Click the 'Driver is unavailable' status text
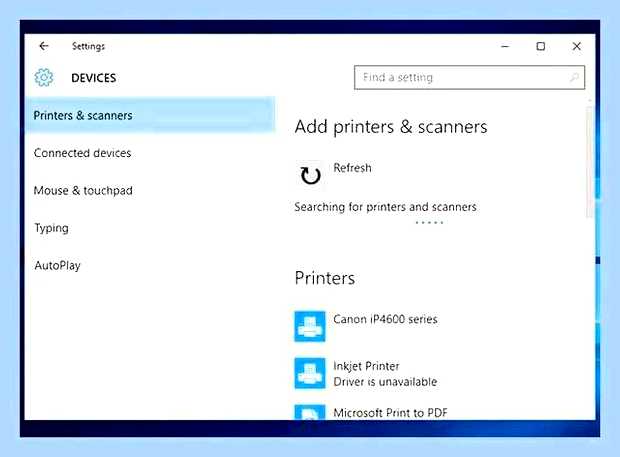 click(385, 382)
